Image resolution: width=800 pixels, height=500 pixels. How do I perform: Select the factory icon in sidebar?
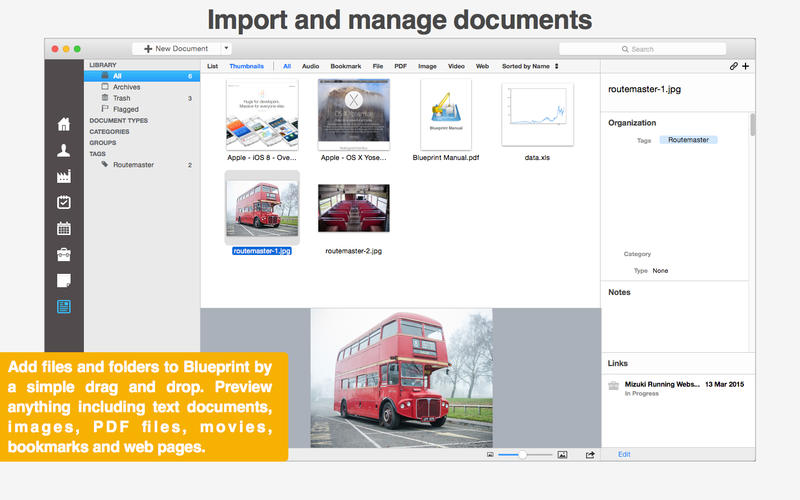[64, 176]
